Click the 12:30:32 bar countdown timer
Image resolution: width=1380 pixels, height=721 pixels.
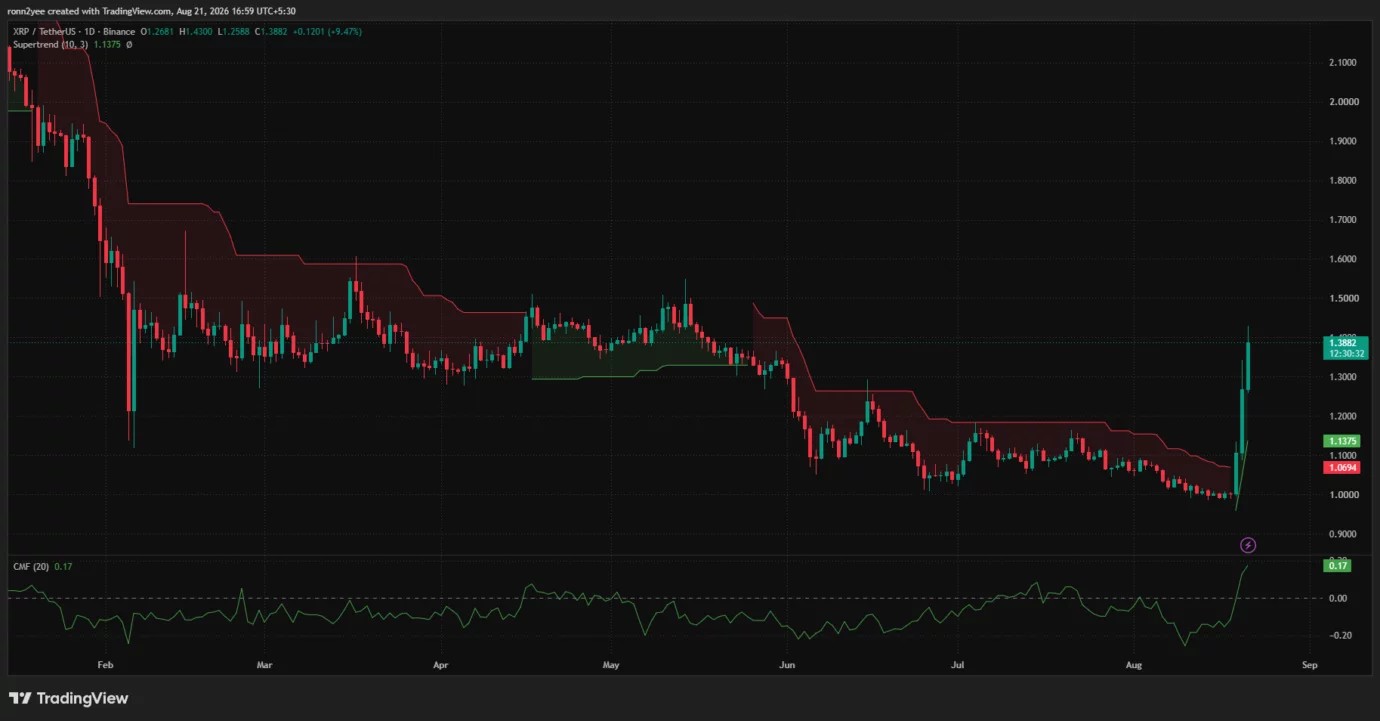click(1345, 354)
